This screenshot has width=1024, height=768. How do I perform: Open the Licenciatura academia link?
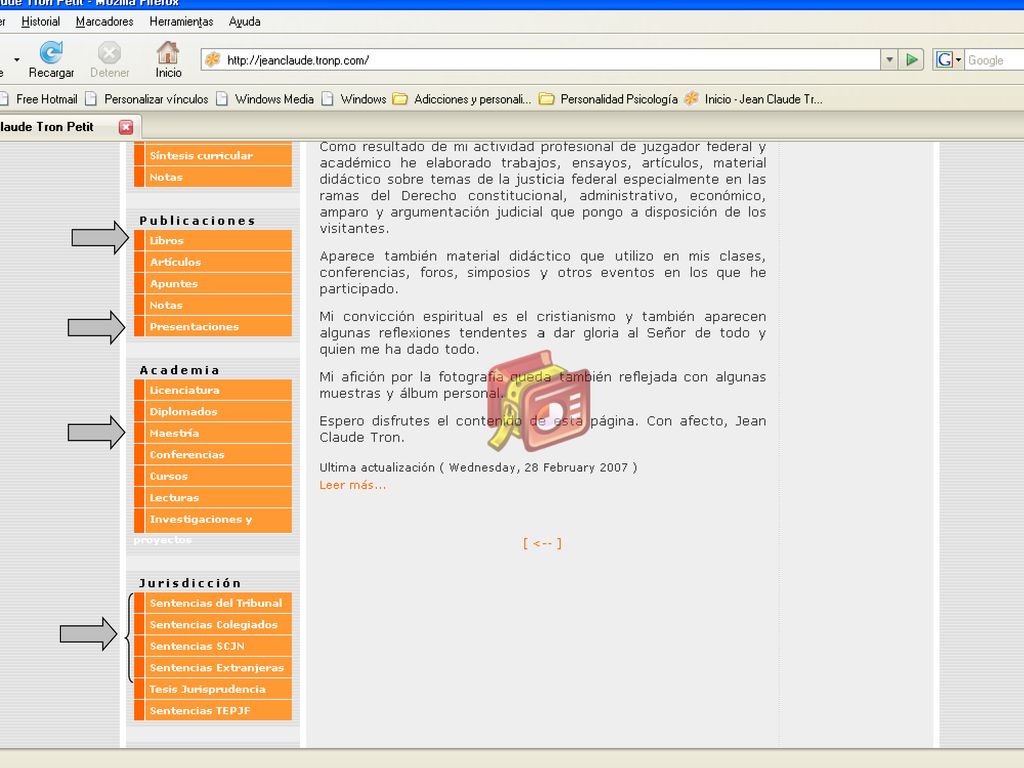(x=213, y=390)
